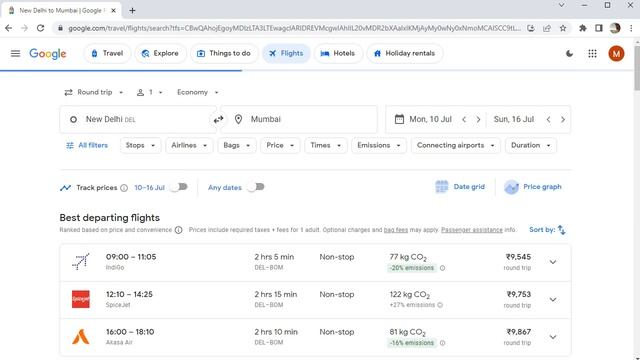Screen dimensions: 640x360
Task: Click the Google logo
Action: 48,53
